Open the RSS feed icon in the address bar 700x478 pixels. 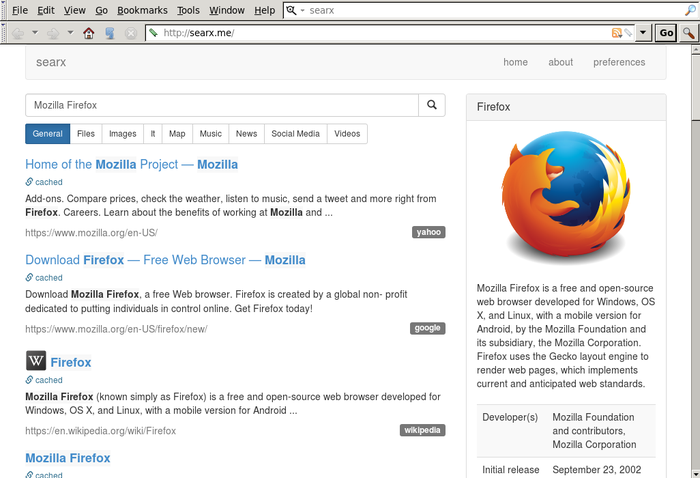tap(617, 33)
